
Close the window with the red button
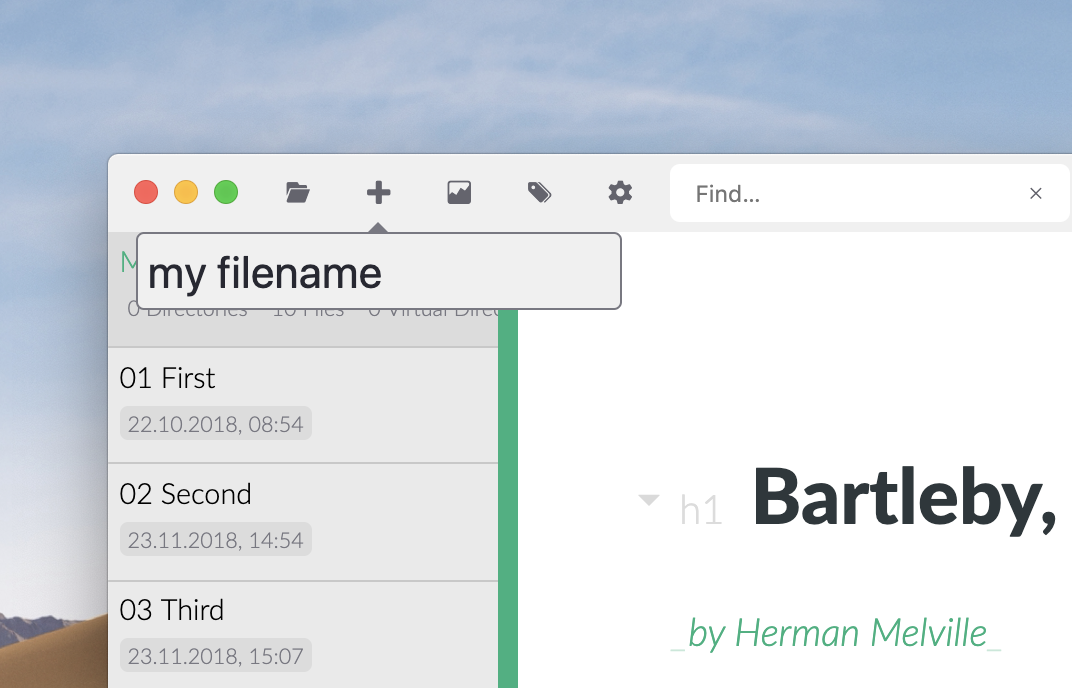point(146,192)
